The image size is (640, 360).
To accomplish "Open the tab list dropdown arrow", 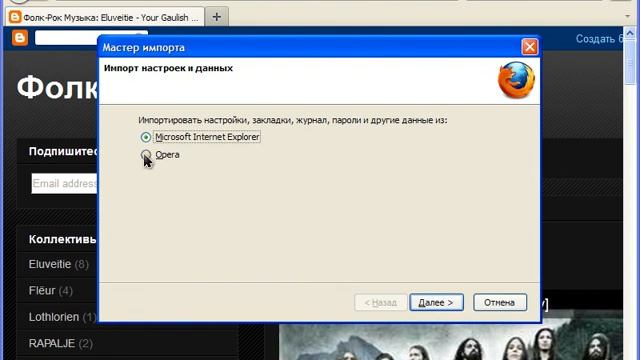I will (627, 16).
